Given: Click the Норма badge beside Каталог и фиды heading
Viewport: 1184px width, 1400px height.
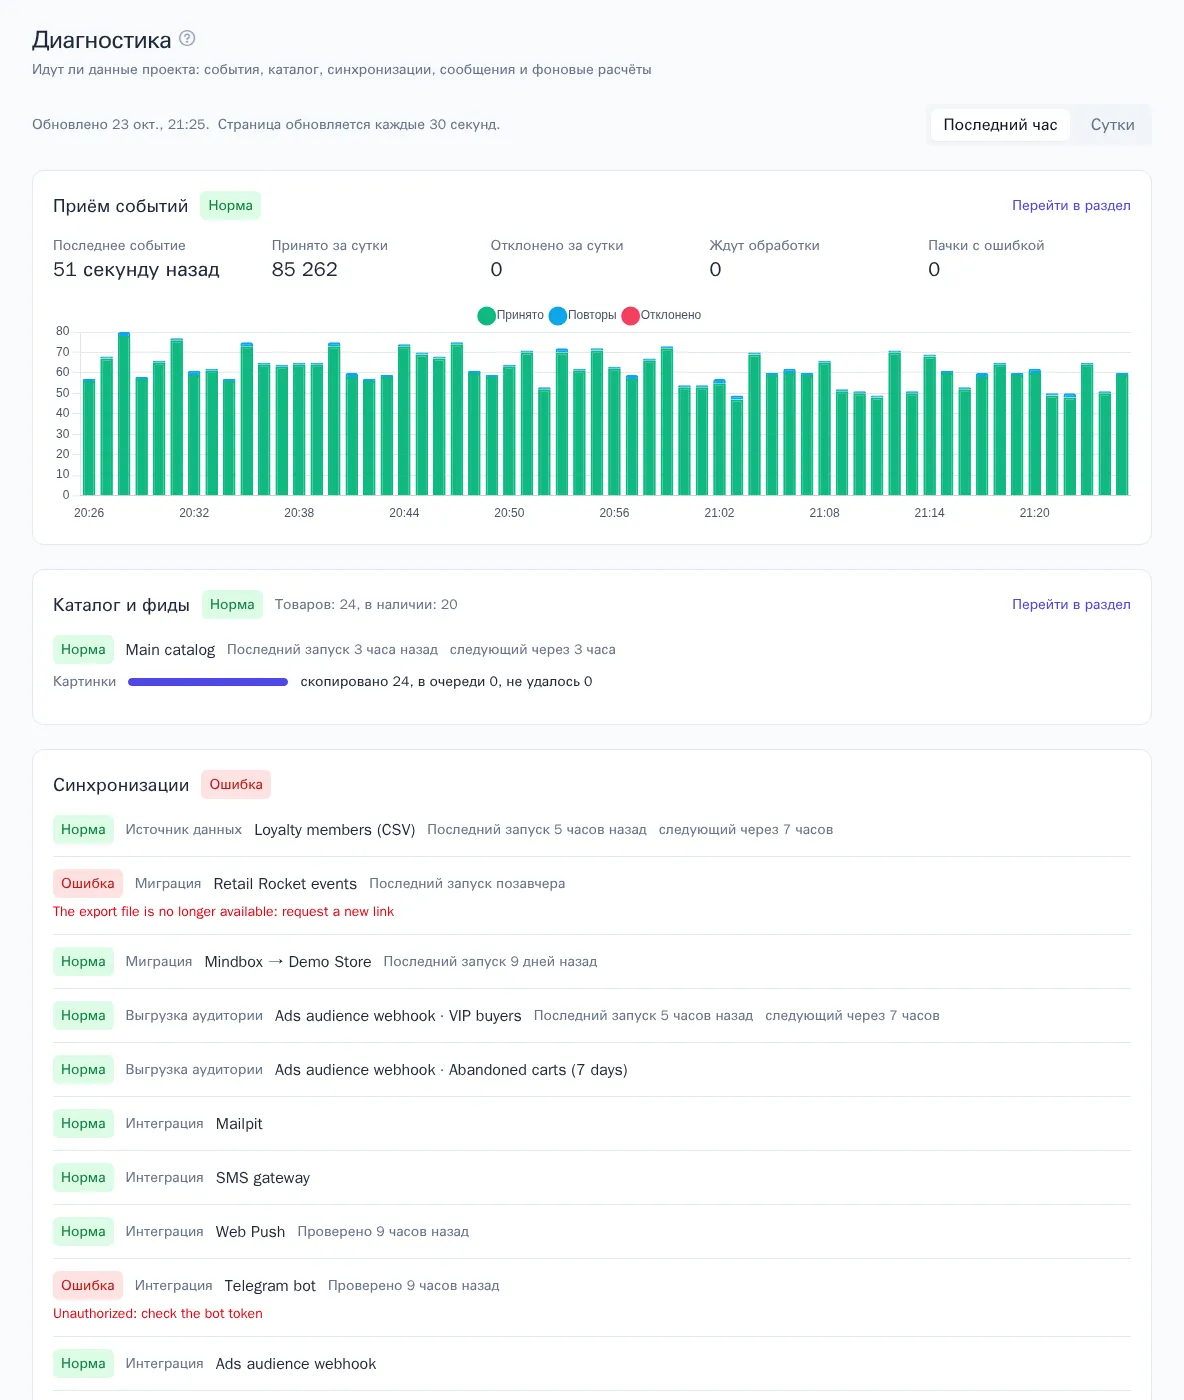Looking at the screenshot, I should pos(232,604).
